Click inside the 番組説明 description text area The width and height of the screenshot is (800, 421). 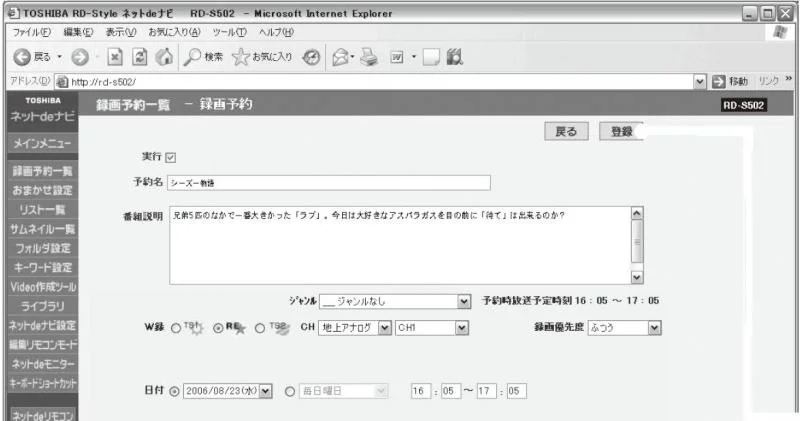pyautogui.click(x=400, y=245)
